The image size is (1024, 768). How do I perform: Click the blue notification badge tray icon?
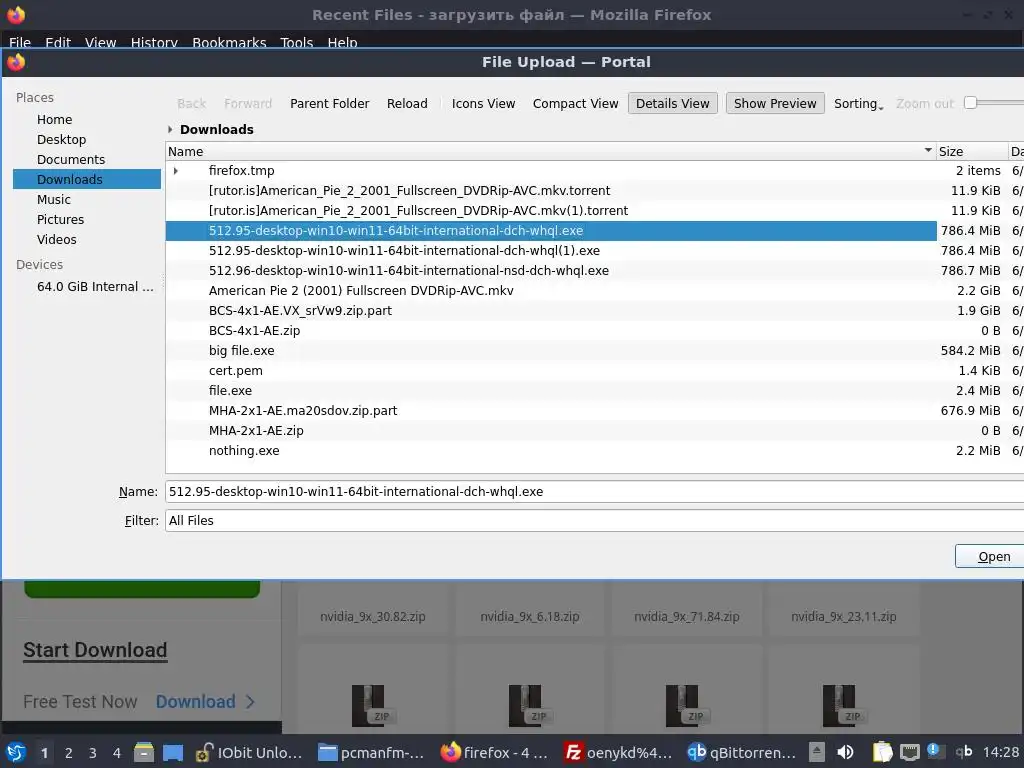[x=933, y=750]
